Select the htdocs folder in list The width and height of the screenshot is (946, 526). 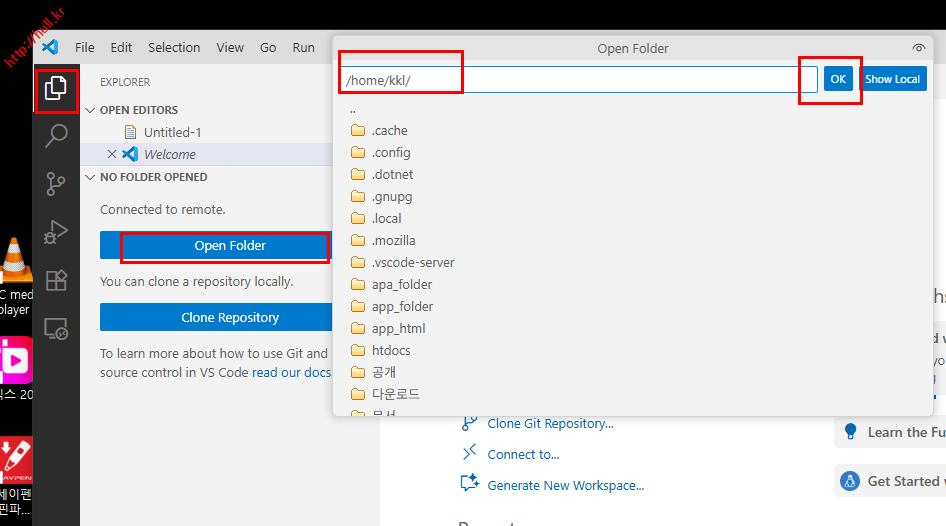click(x=390, y=350)
